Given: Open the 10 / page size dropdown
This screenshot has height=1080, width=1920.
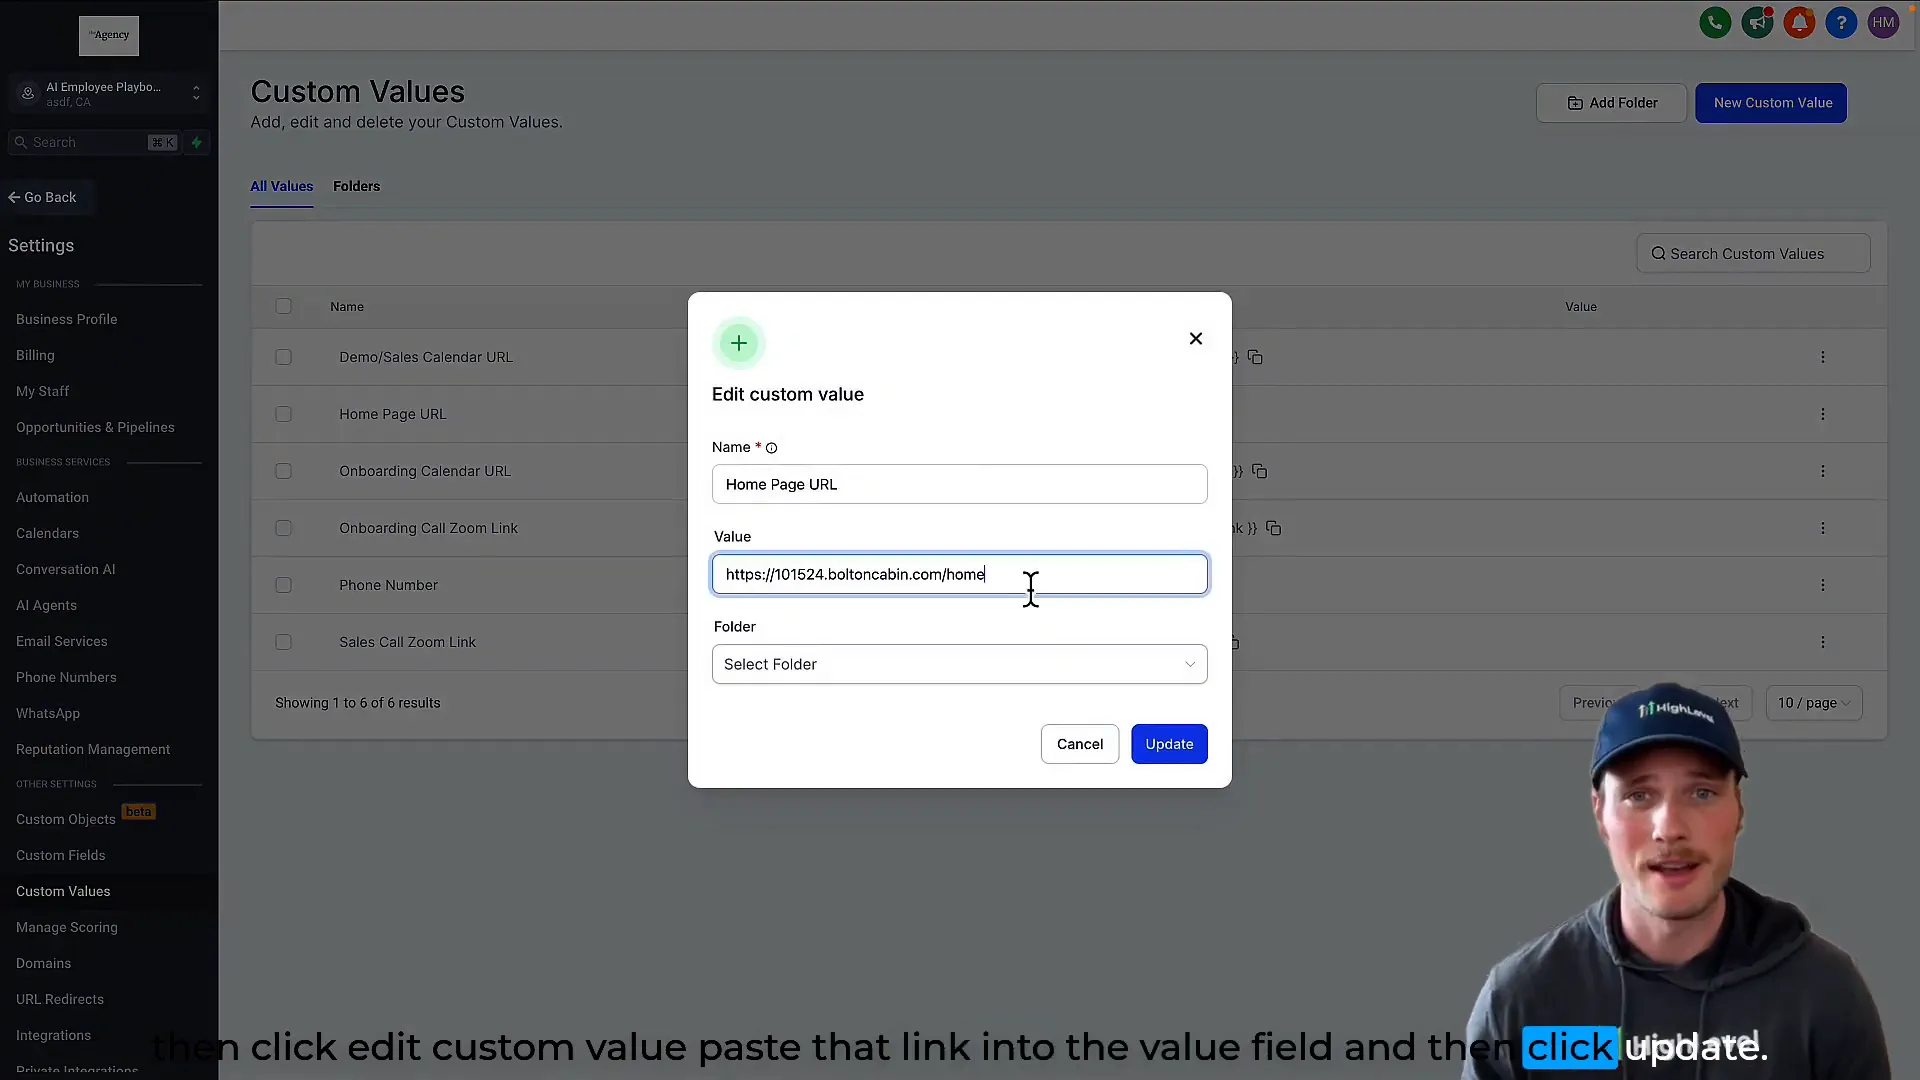Looking at the screenshot, I should click(x=1813, y=703).
